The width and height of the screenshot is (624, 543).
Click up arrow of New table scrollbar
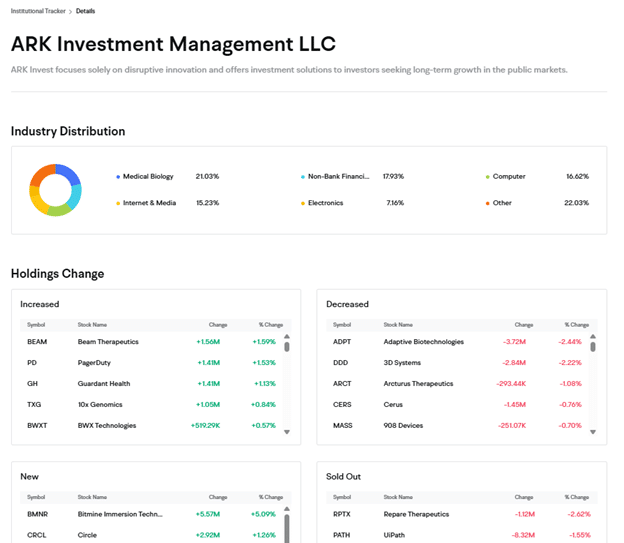click(287, 509)
